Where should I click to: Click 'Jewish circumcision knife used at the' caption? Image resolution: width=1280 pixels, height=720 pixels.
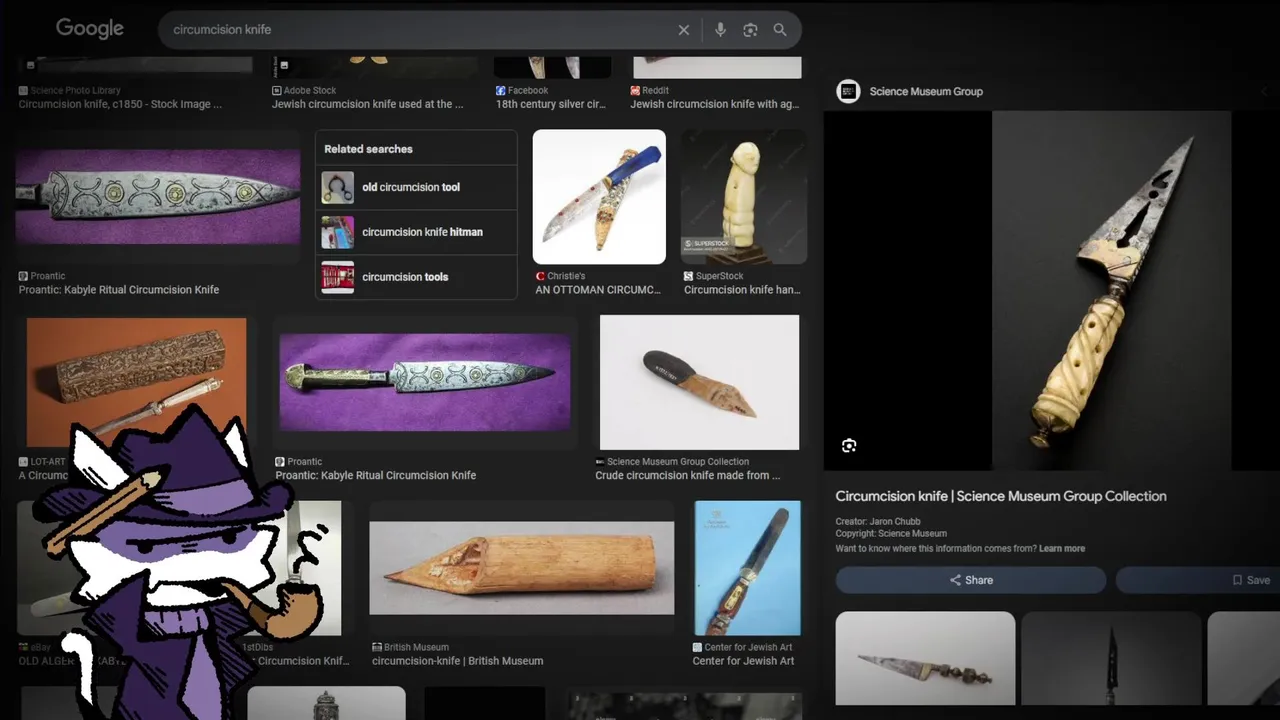point(368,104)
